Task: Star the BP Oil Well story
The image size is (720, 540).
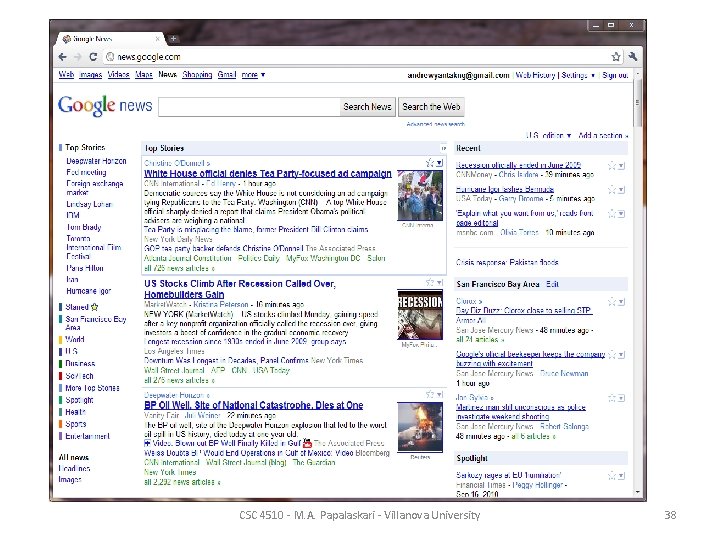Action: 430,394
